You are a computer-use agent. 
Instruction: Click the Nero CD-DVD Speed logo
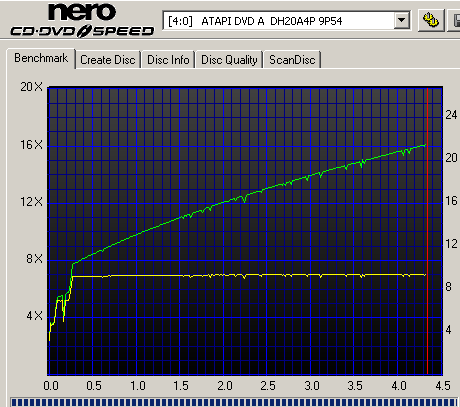pyautogui.click(x=82, y=20)
